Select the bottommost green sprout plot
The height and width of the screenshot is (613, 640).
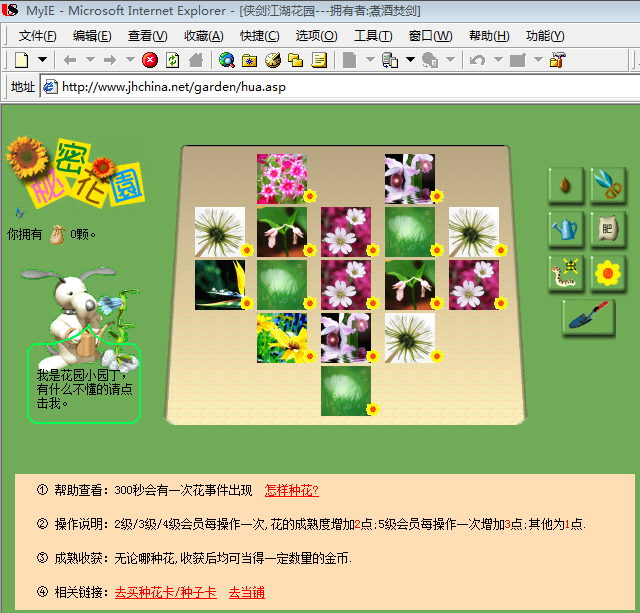tap(346, 391)
